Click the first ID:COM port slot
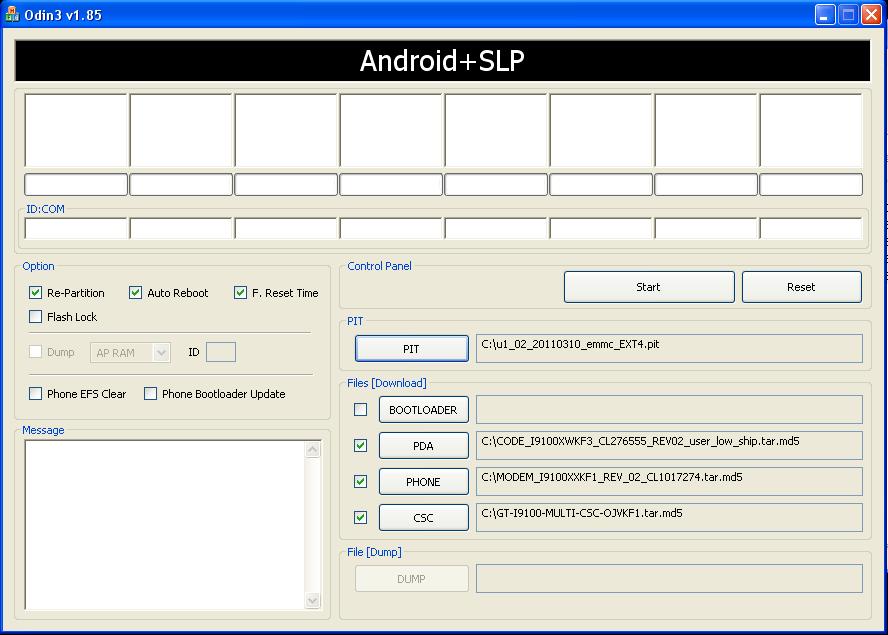888x635 pixels. click(x=76, y=228)
